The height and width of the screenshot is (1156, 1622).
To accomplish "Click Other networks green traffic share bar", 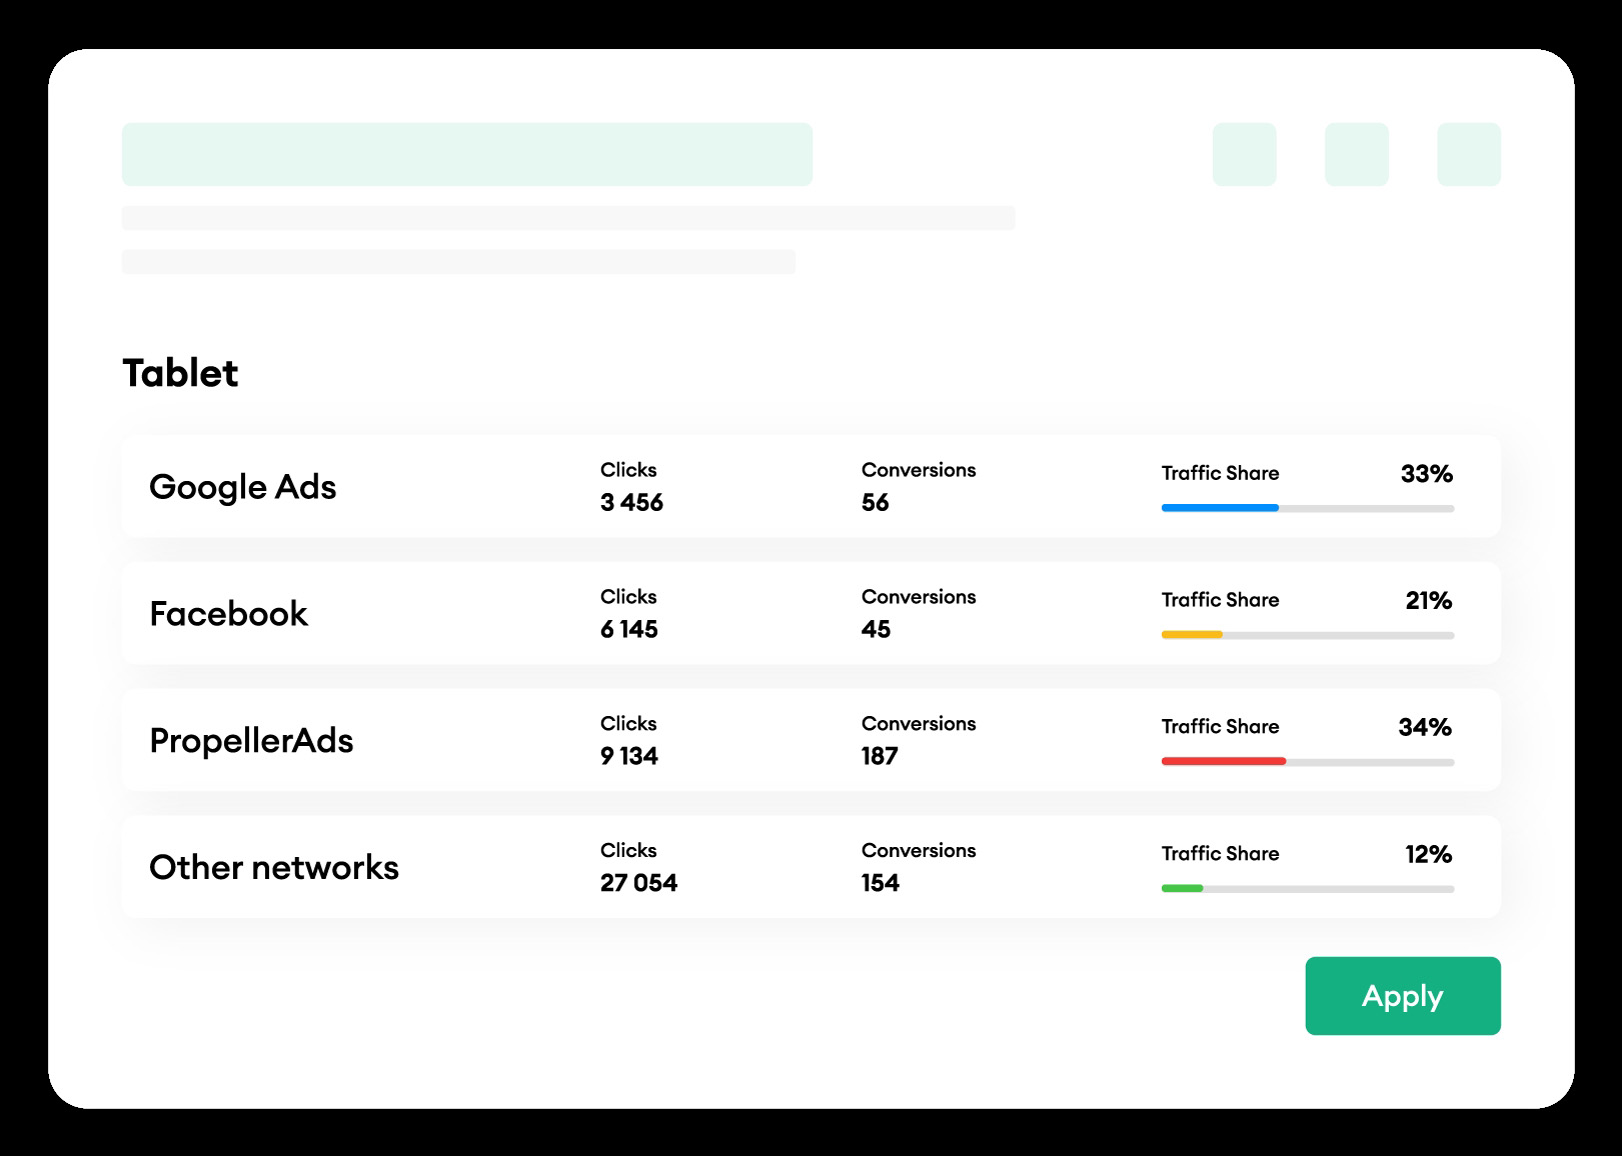I will (1182, 888).
